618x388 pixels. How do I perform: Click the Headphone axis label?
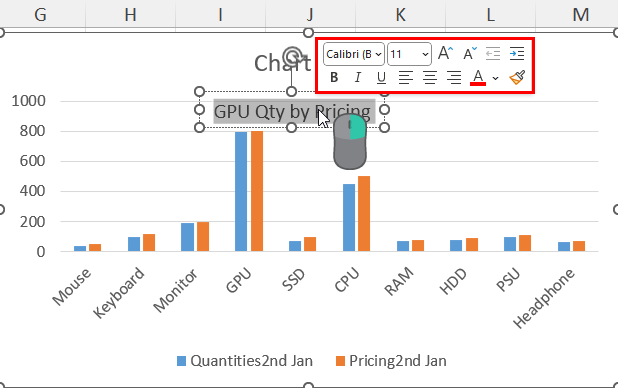544,298
